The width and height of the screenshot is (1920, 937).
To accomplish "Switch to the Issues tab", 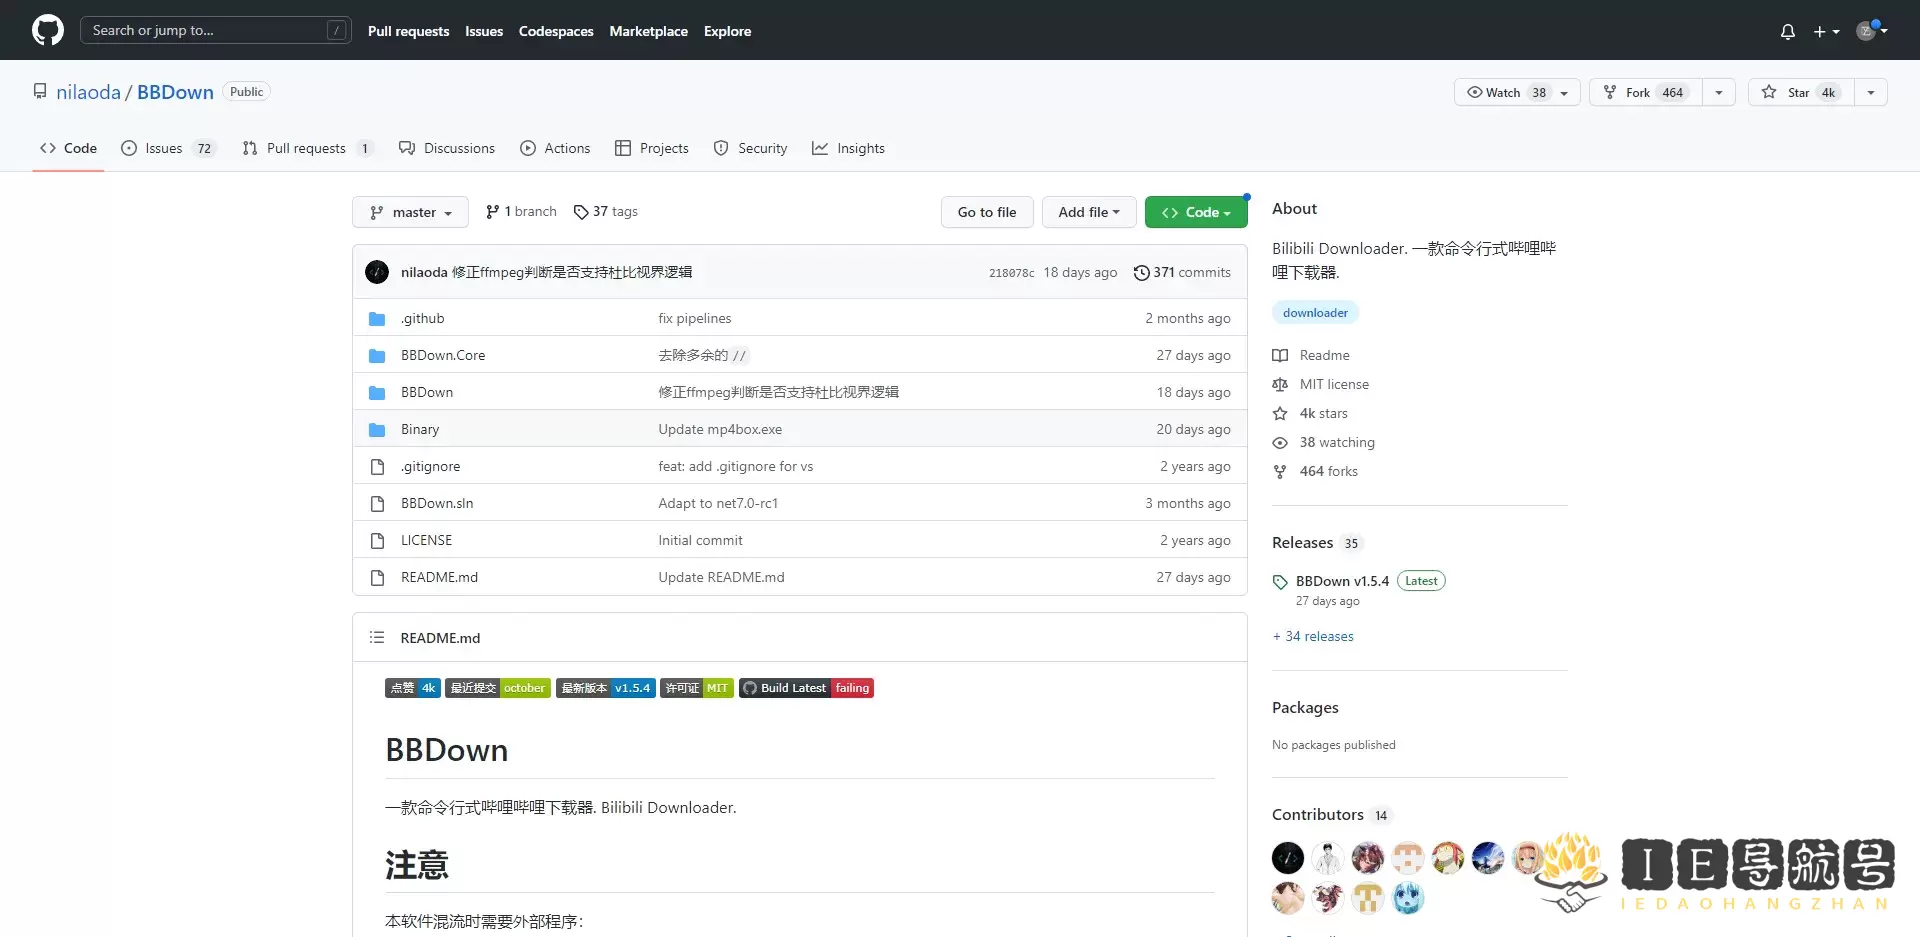I will click(165, 148).
